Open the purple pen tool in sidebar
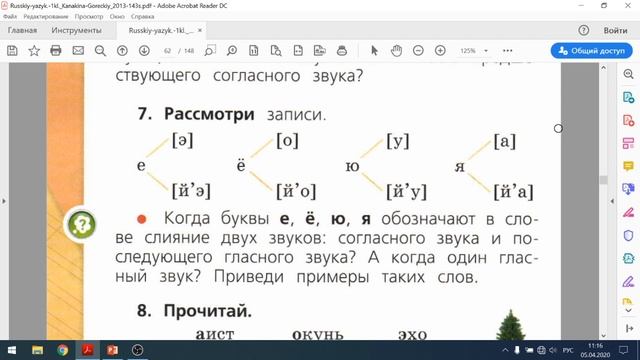 (x=629, y=282)
